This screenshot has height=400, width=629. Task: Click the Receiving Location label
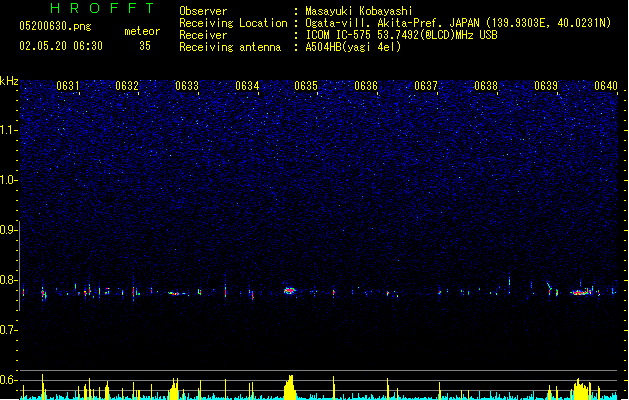[233, 23]
